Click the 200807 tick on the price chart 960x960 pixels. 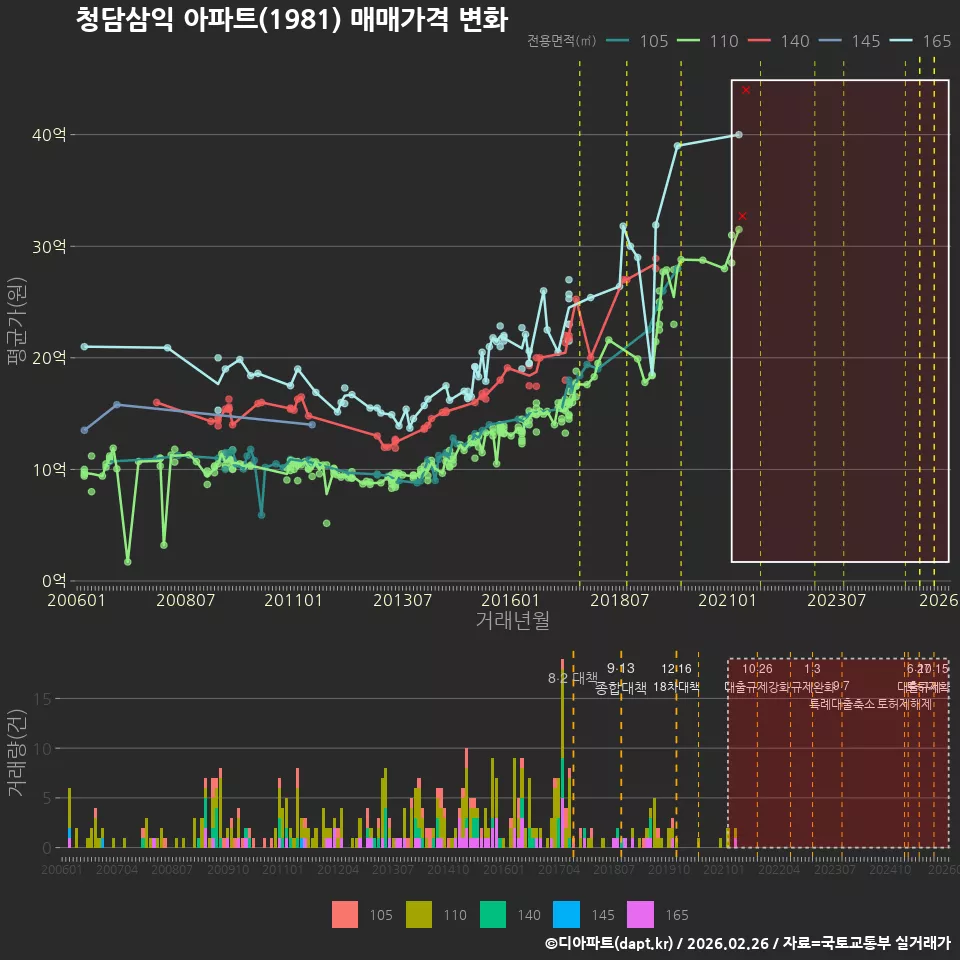[x=186, y=600]
